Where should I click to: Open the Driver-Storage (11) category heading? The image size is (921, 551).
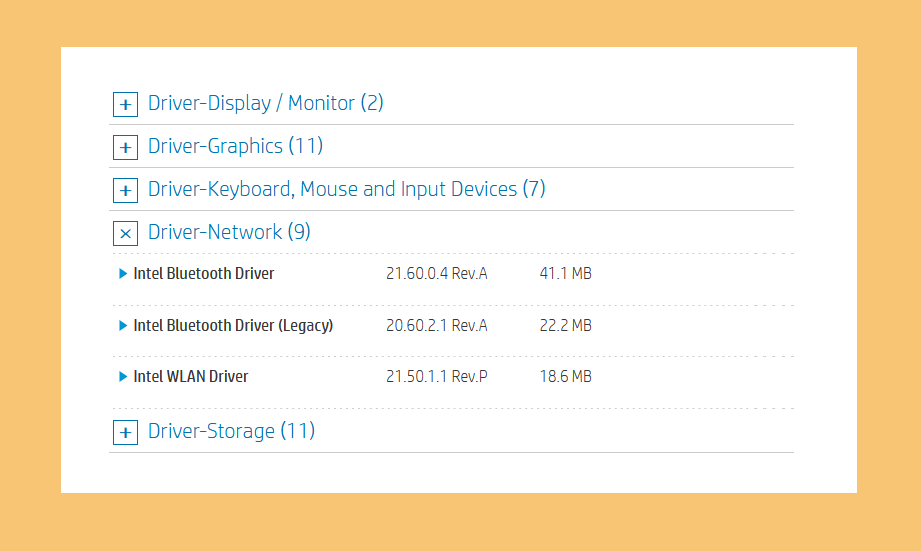click(x=231, y=431)
